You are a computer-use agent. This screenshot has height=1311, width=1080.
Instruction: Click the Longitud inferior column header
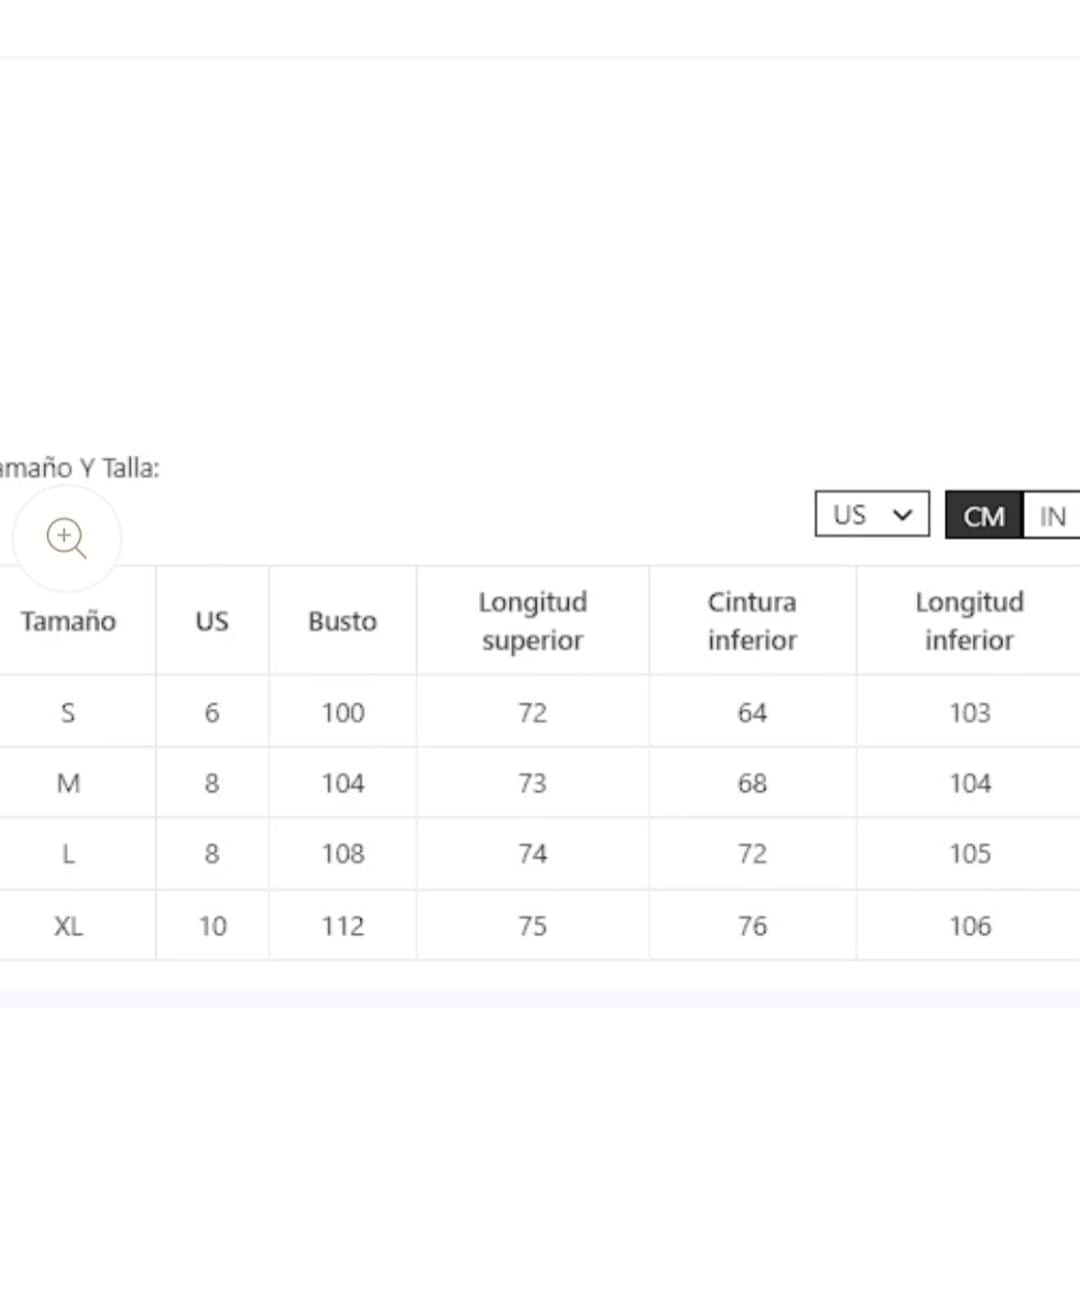[968, 621]
